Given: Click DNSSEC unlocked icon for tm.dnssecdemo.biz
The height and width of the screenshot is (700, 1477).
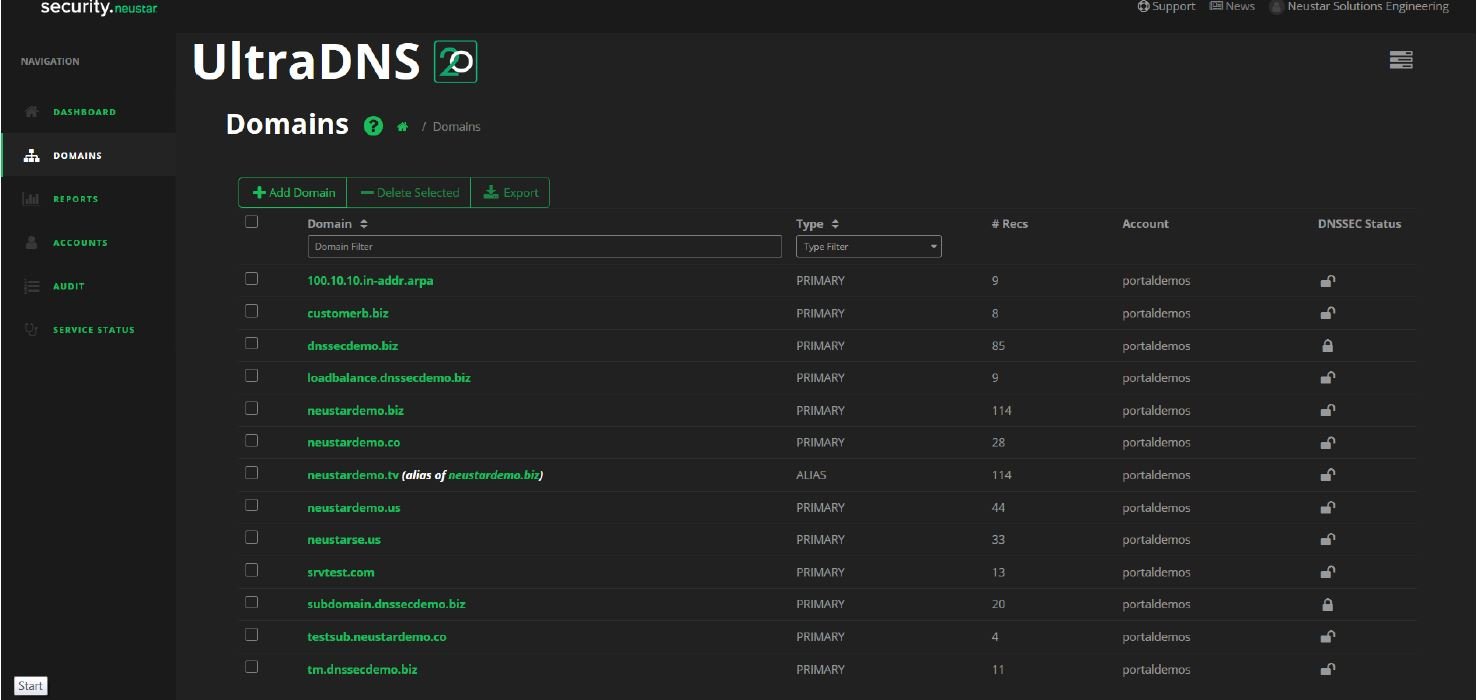Looking at the screenshot, I should (1327, 670).
